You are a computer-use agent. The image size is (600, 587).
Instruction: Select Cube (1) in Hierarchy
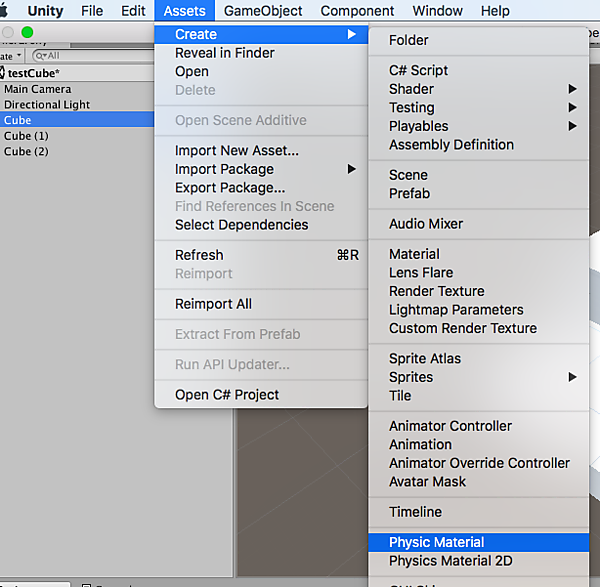tap(77, 136)
